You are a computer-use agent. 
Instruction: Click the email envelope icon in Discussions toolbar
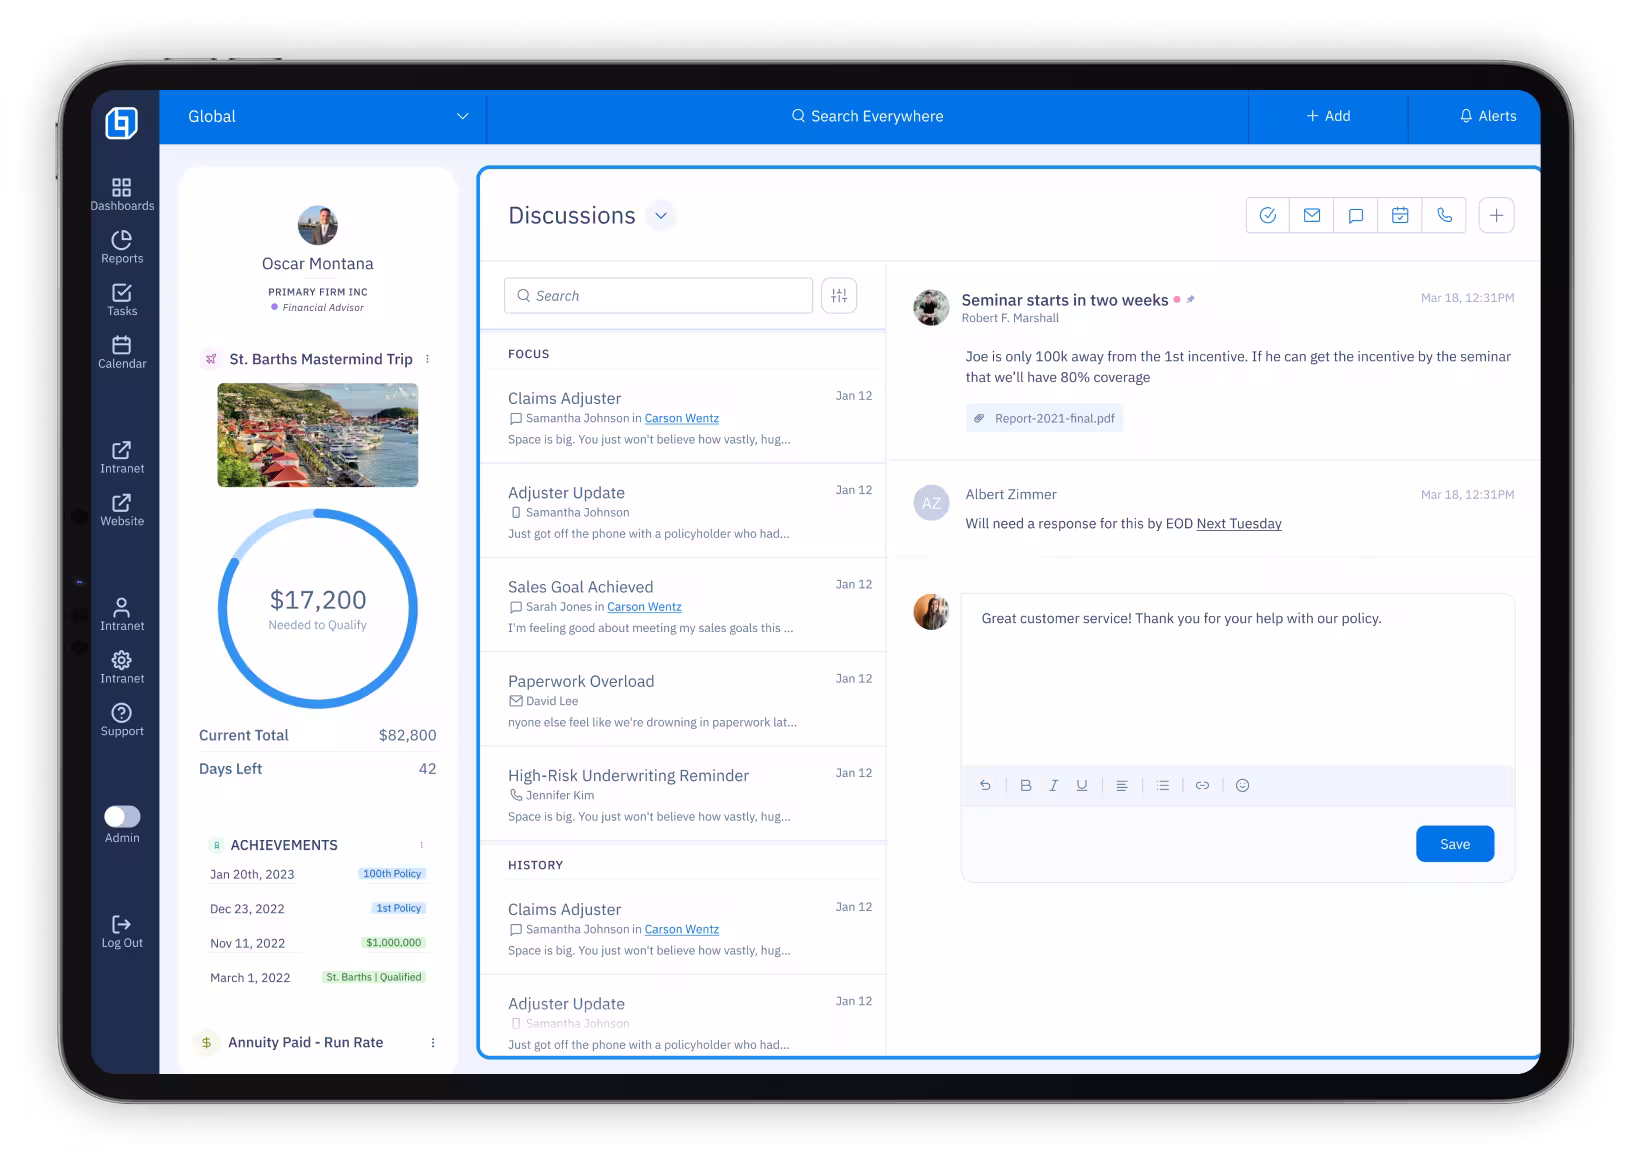[1312, 215]
